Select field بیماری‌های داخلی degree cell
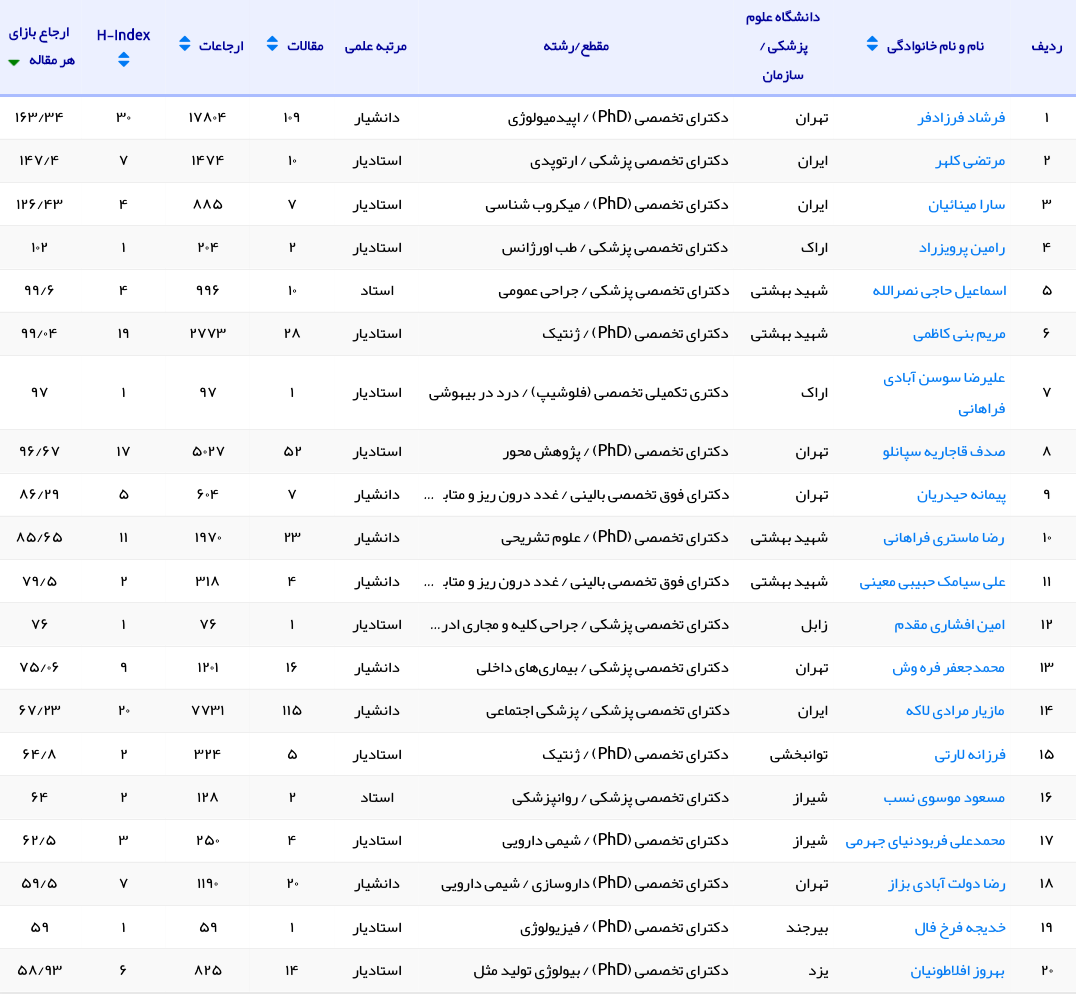 coord(603,668)
